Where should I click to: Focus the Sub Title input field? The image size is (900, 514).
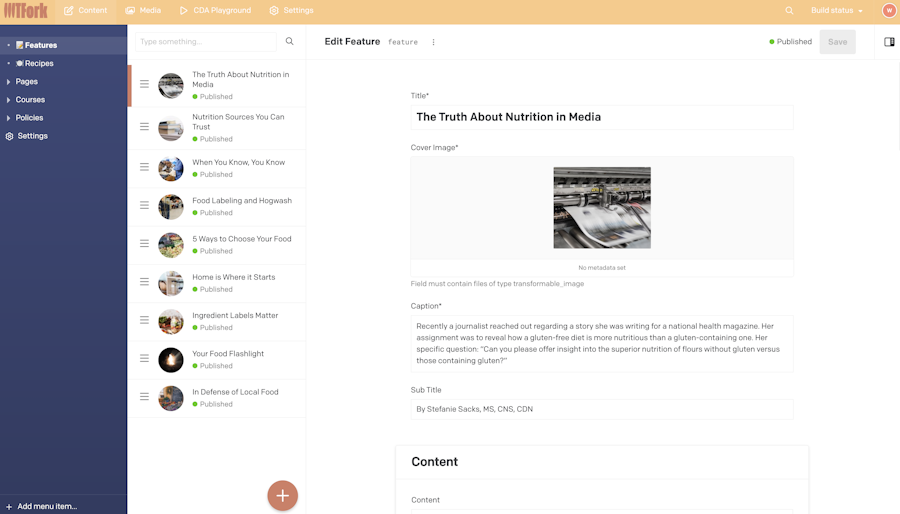(x=602, y=409)
